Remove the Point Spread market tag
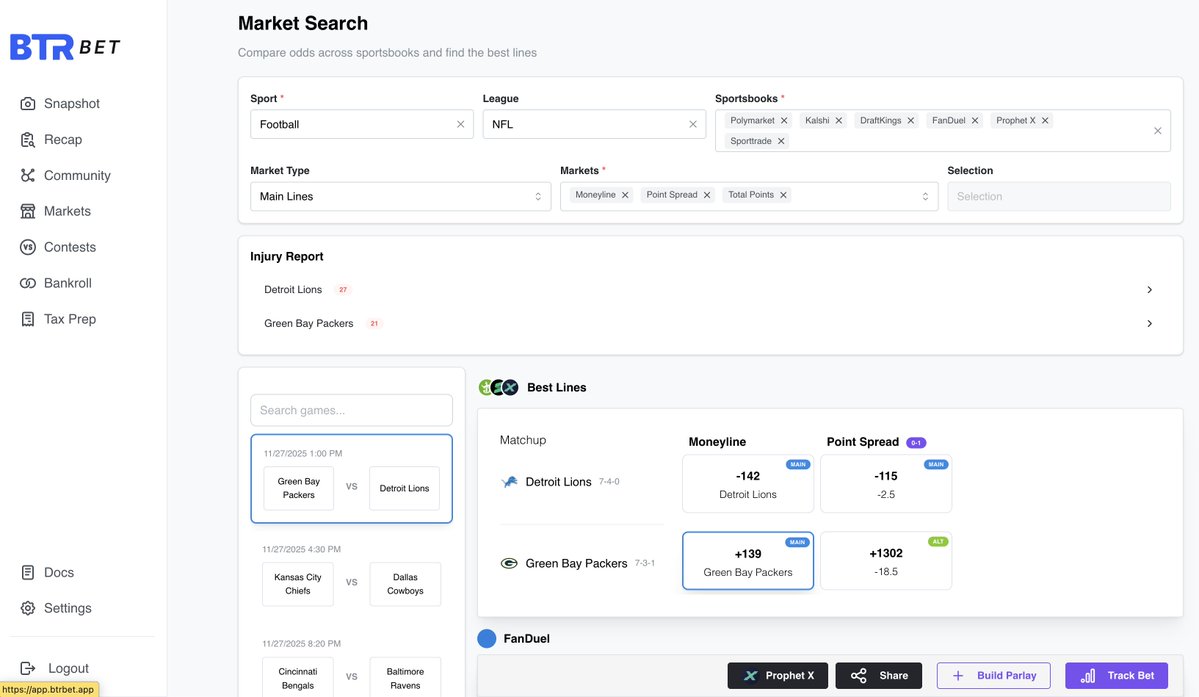 [x=707, y=195]
